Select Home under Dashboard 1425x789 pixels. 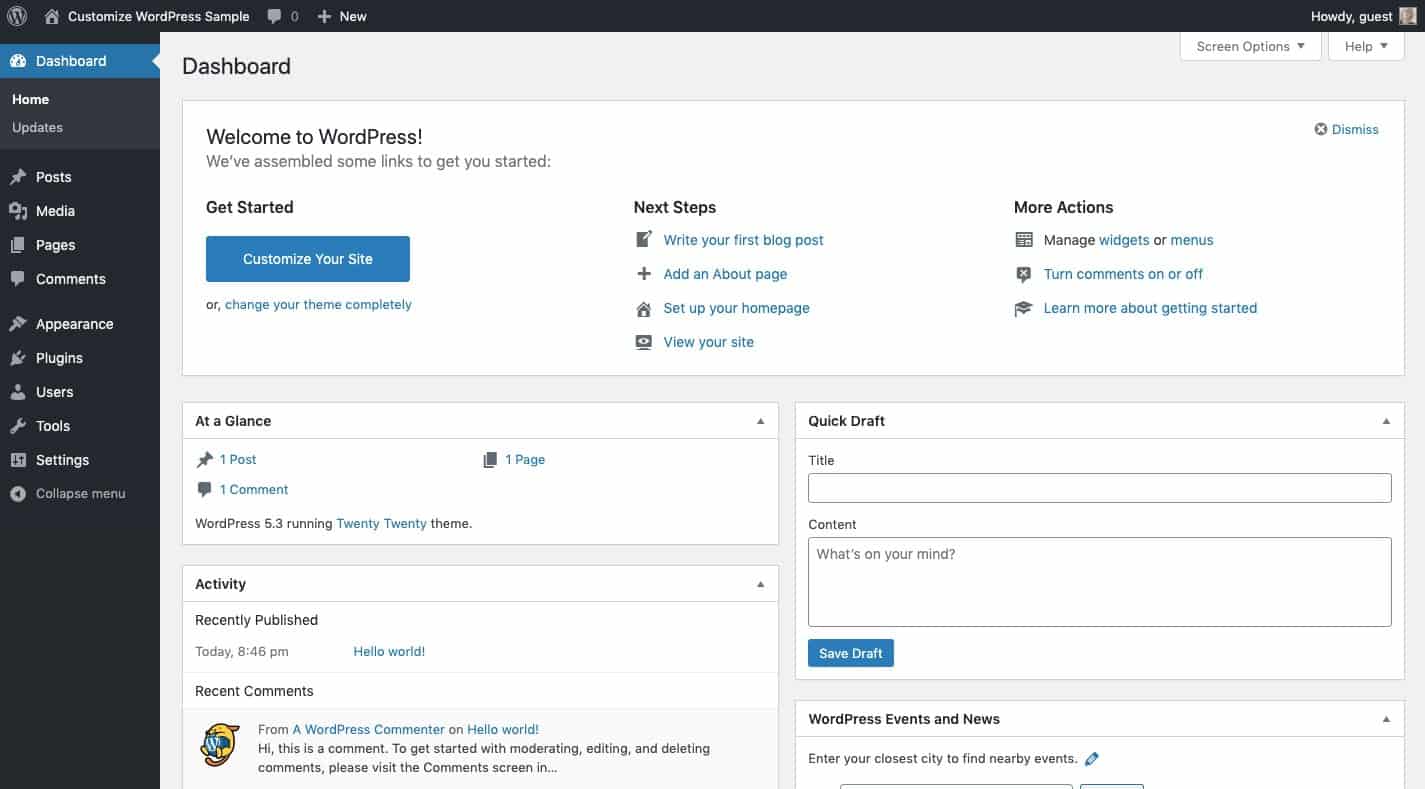pos(30,99)
